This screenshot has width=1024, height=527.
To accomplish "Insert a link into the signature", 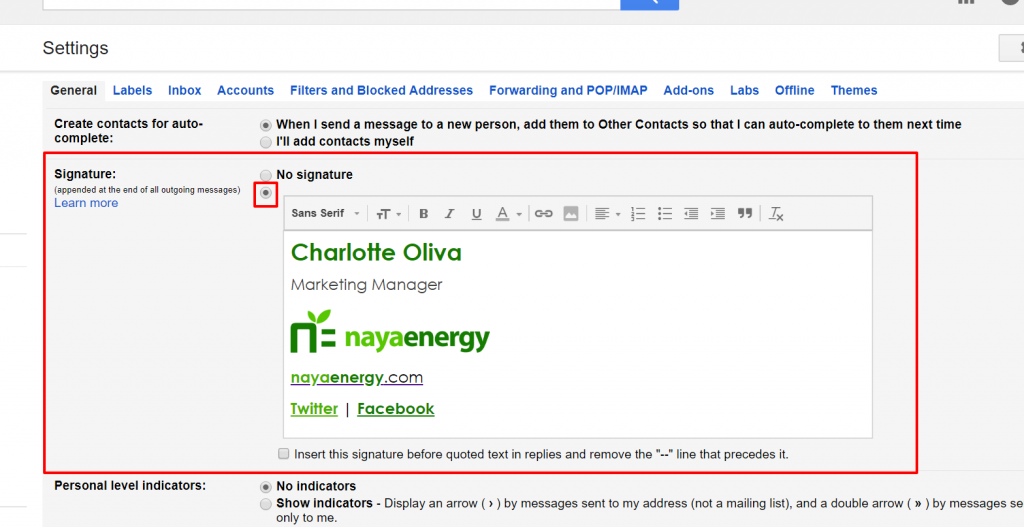I will [543, 214].
